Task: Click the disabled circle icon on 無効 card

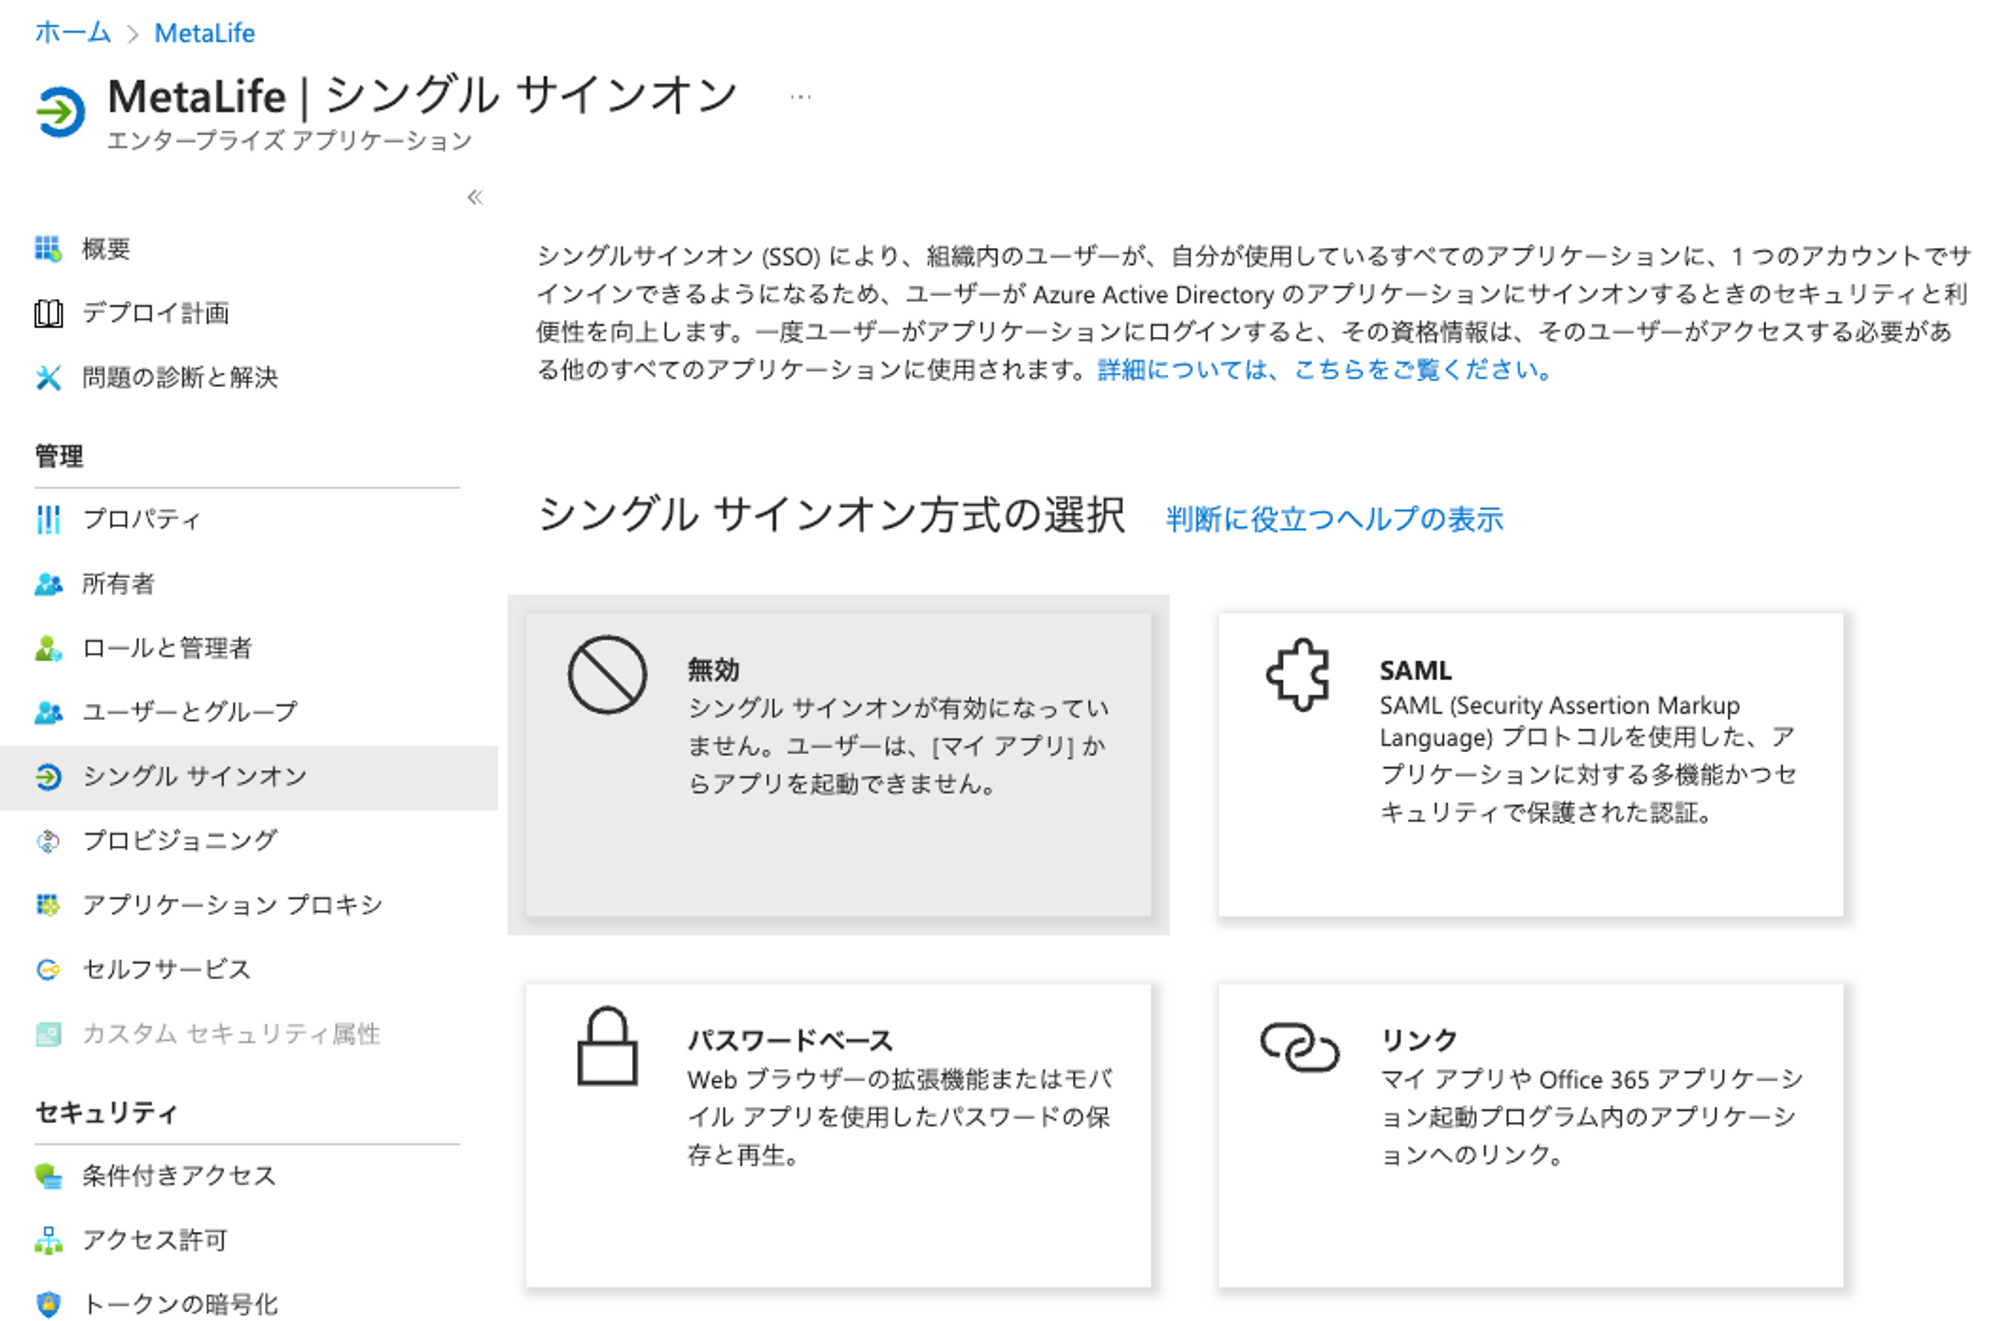Action: coord(607,675)
